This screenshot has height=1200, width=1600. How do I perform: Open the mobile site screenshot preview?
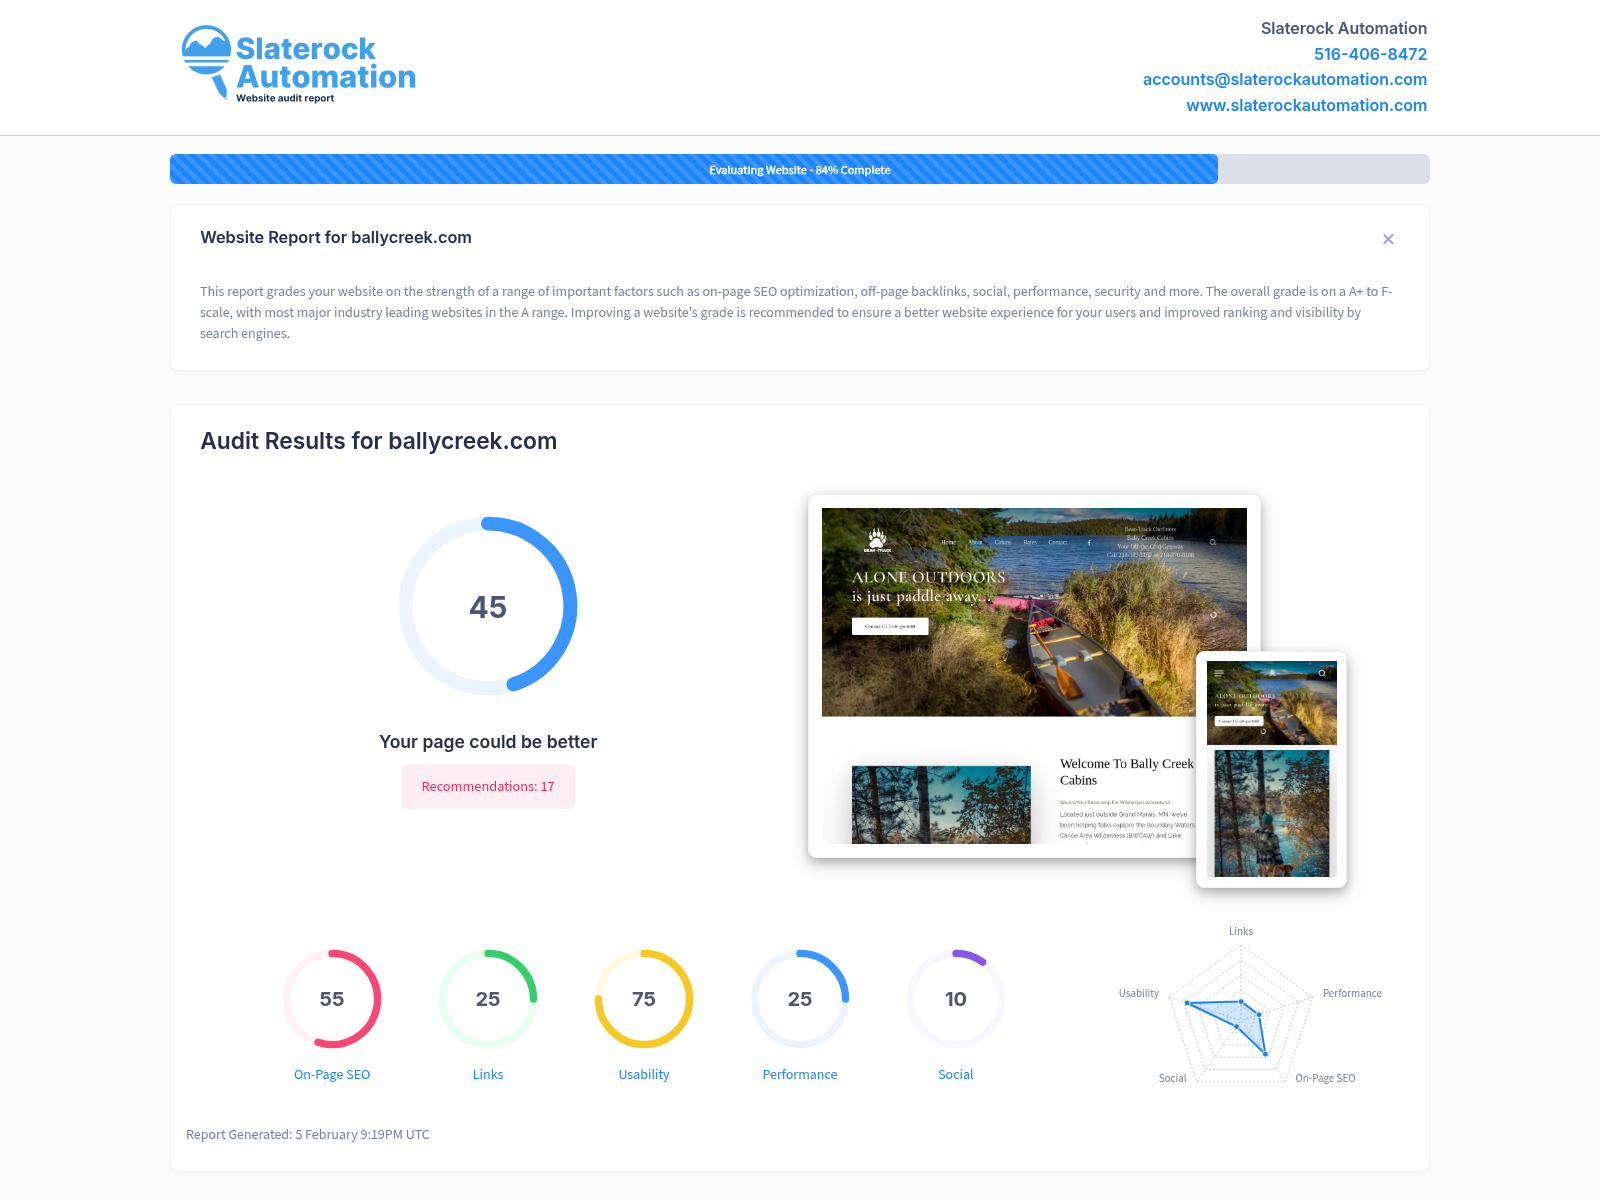[1271, 769]
